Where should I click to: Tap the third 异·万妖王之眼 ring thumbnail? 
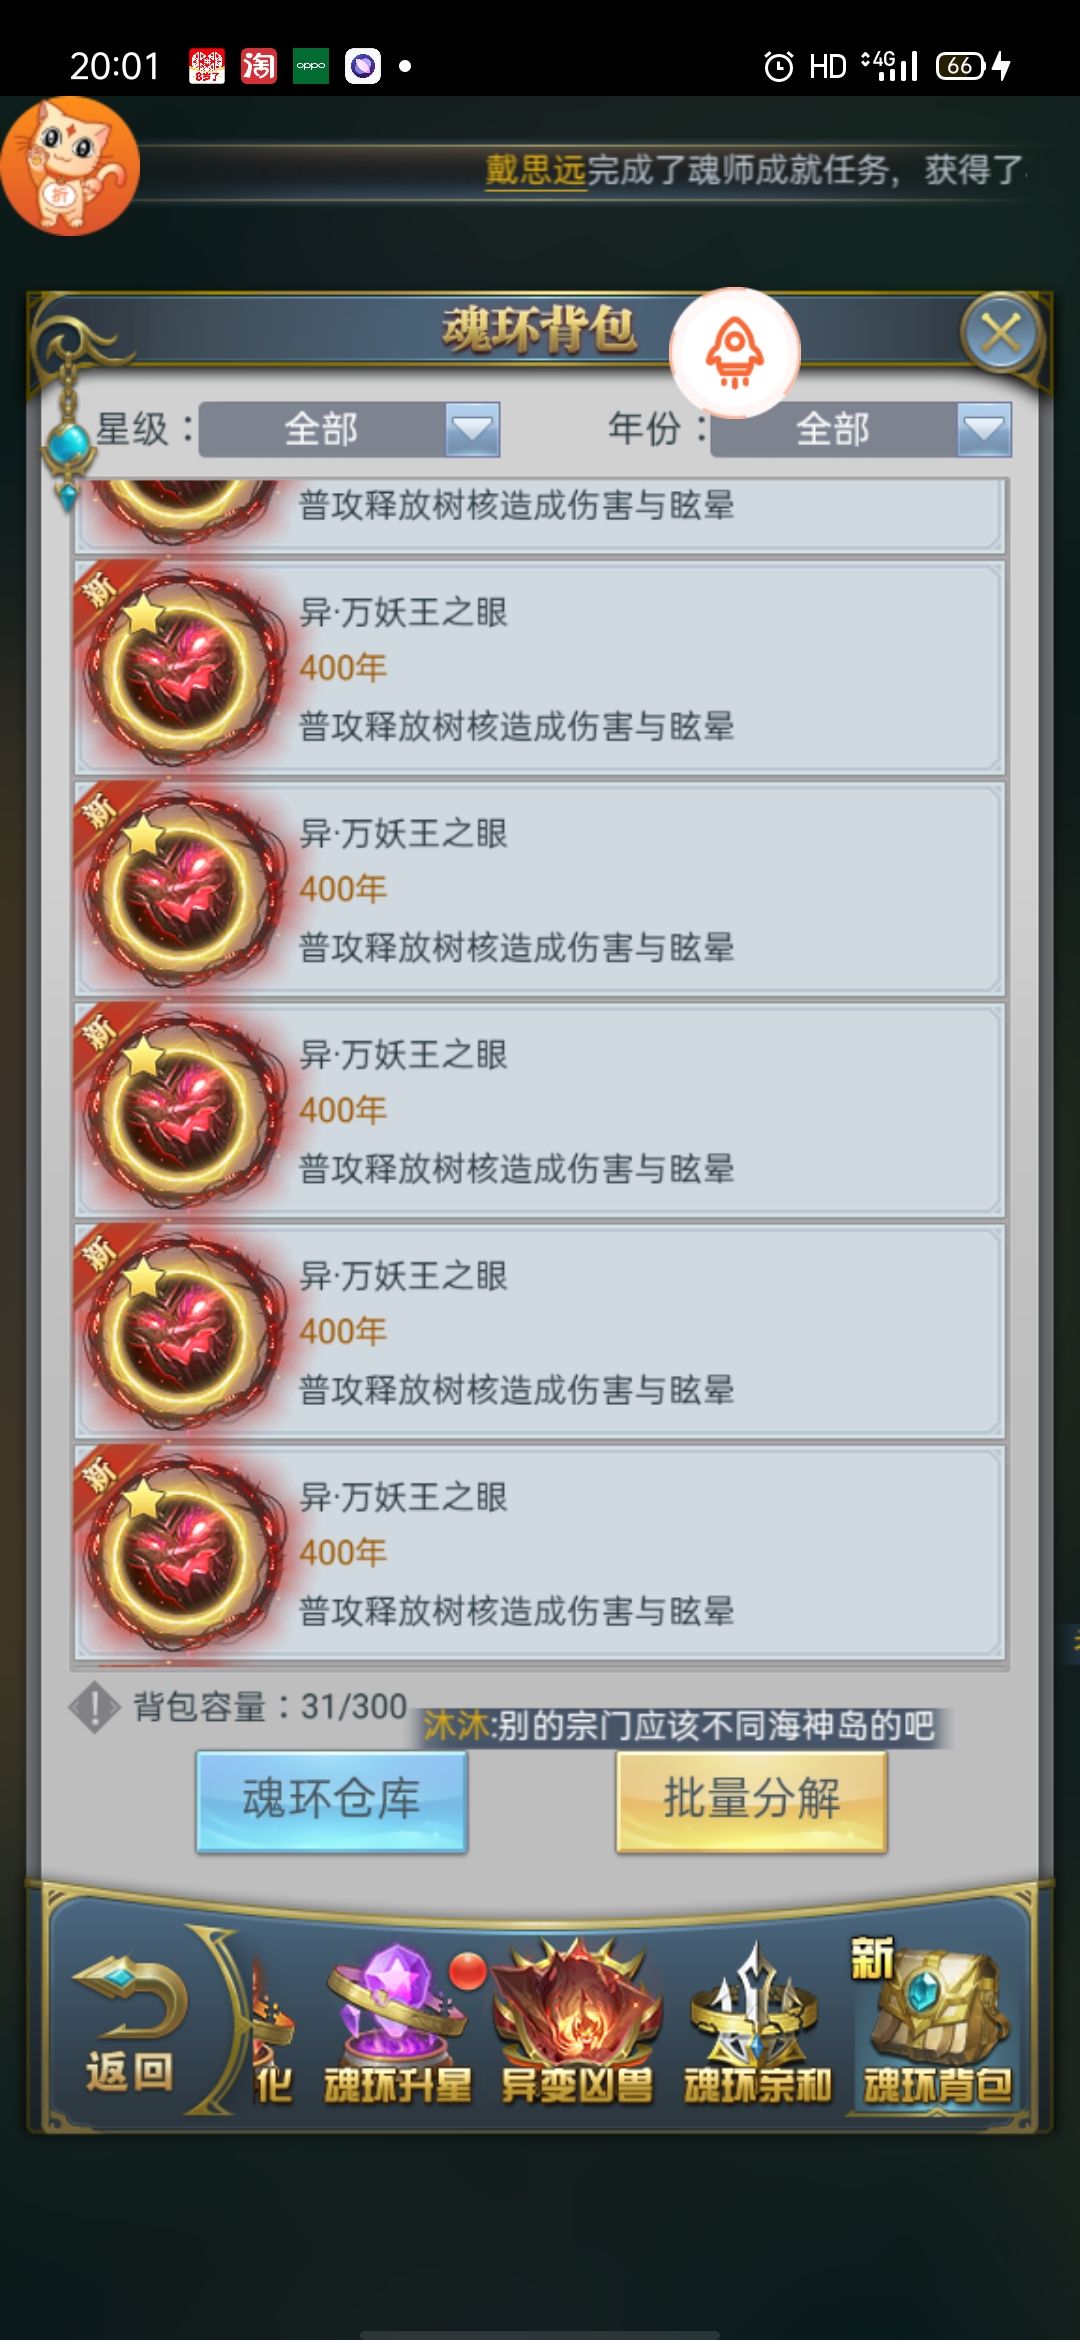click(182, 1110)
